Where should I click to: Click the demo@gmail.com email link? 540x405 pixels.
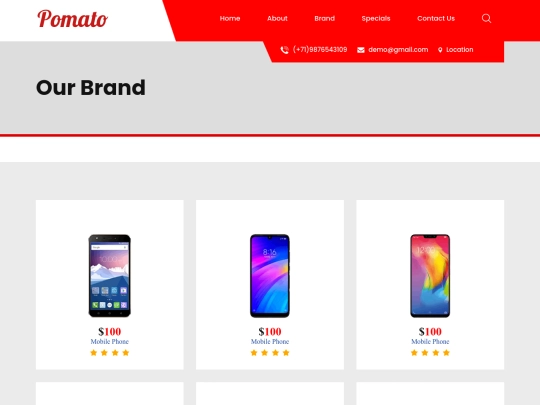click(398, 50)
